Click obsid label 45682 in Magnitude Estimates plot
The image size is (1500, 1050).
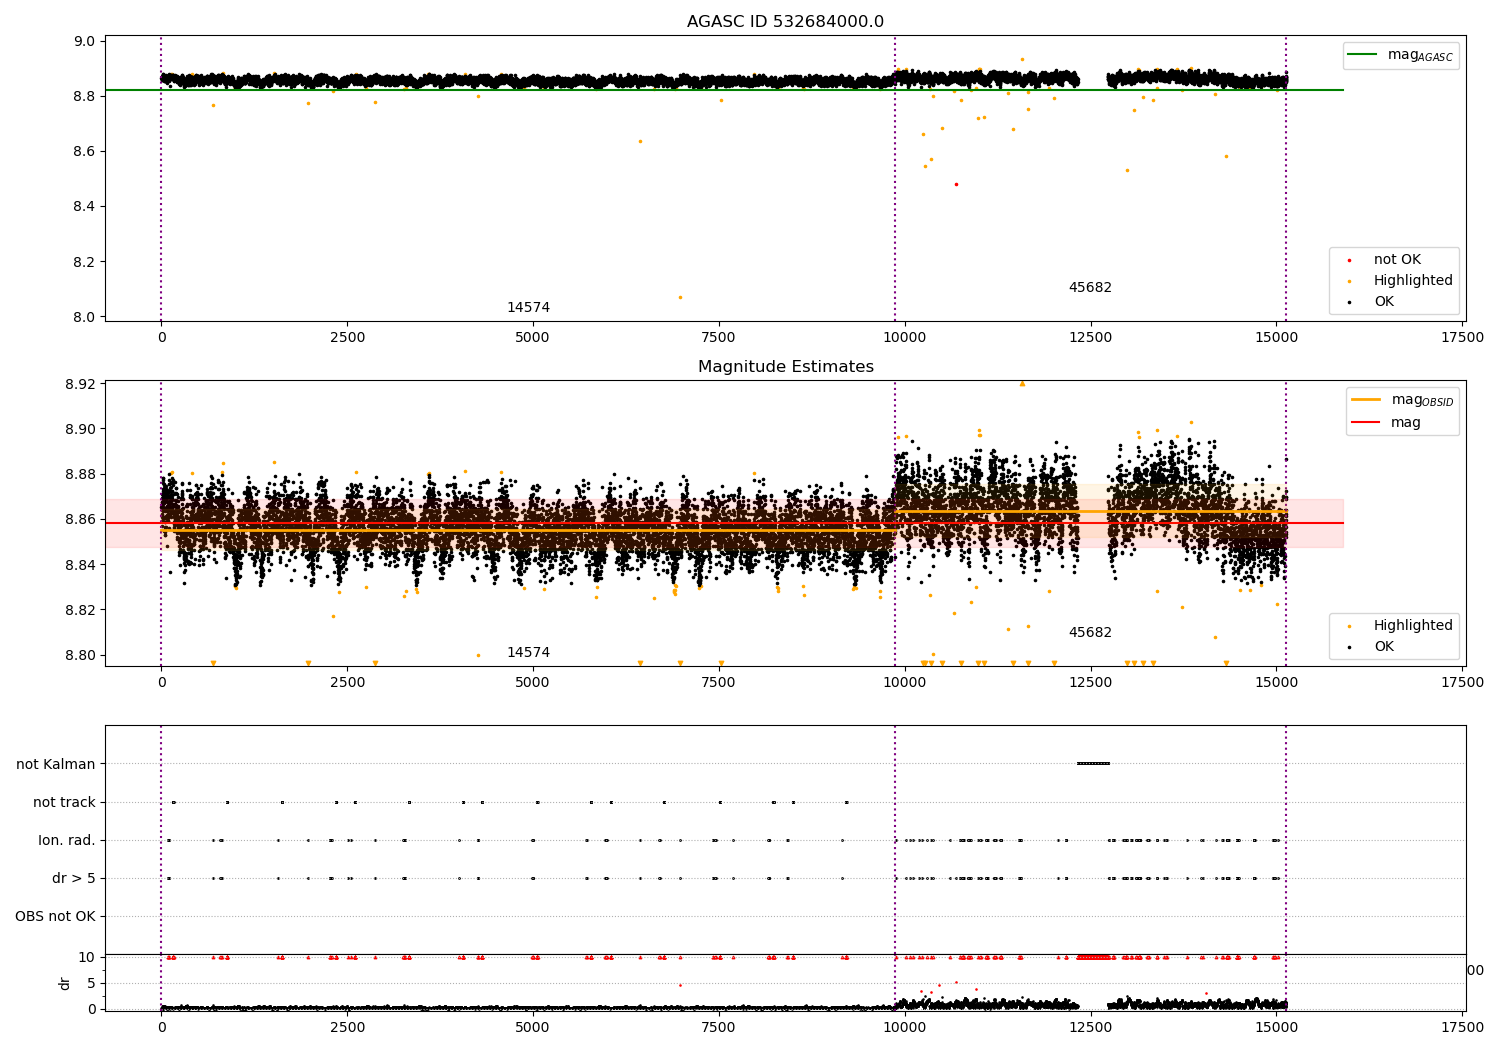pyautogui.click(x=1090, y=633)
